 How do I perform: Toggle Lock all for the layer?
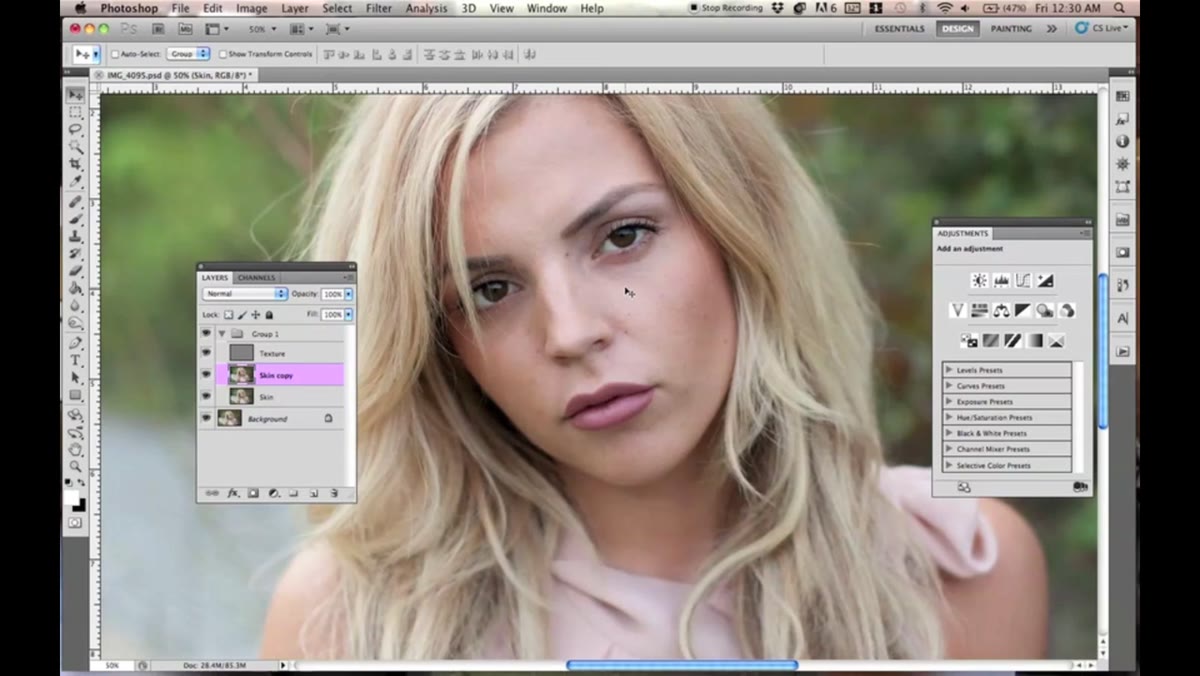(x=269, y=315)
